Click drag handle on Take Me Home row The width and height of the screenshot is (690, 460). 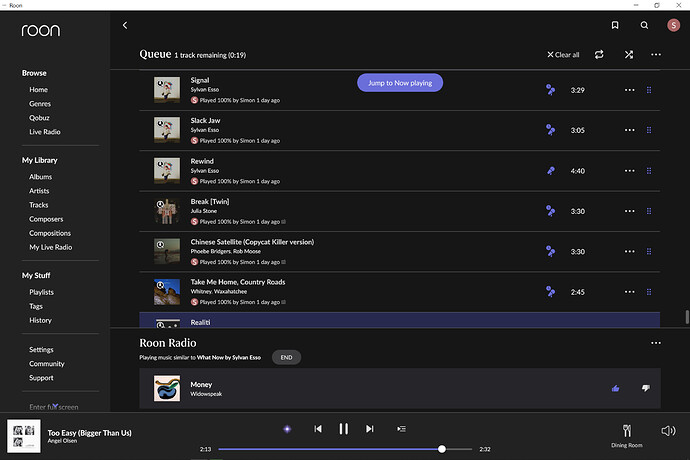(x=649, y=291)
